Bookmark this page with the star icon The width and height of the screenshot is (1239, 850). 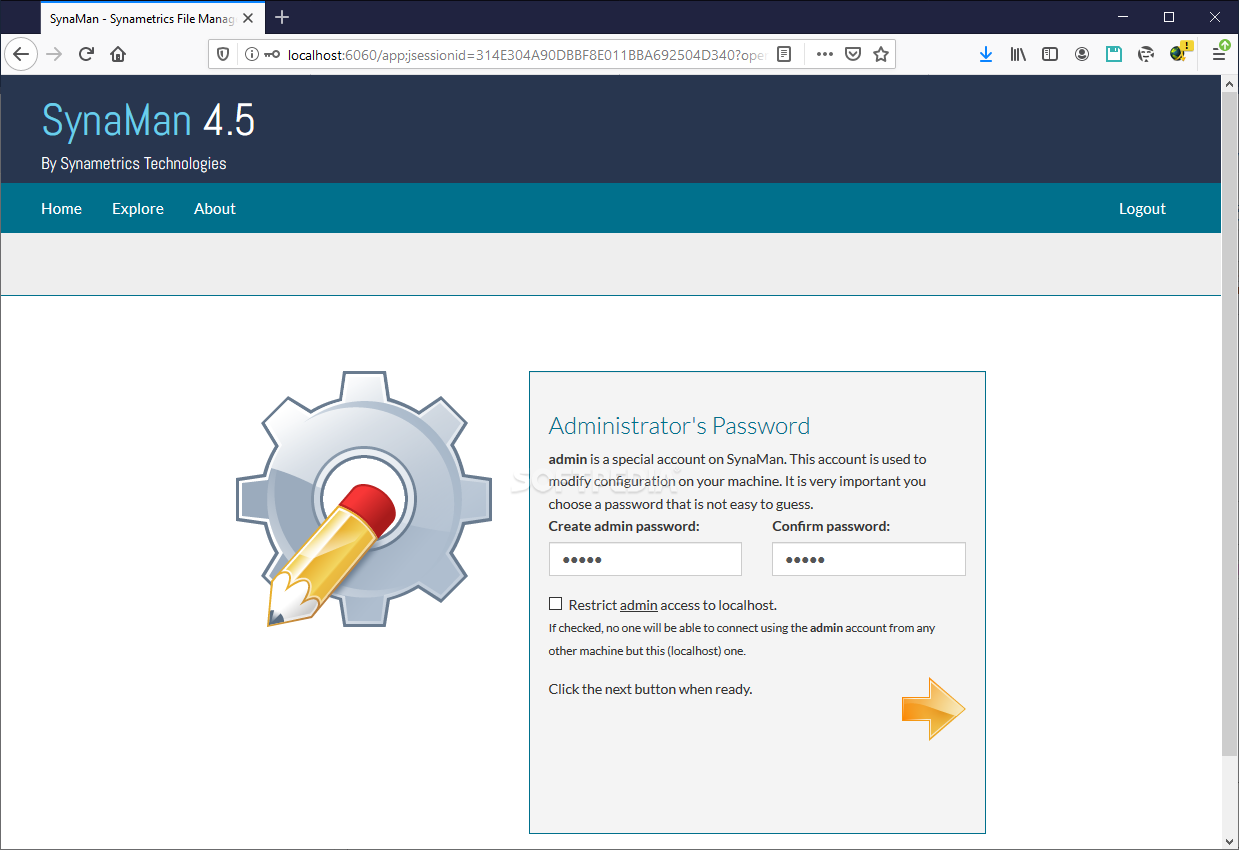coord(881,54)
